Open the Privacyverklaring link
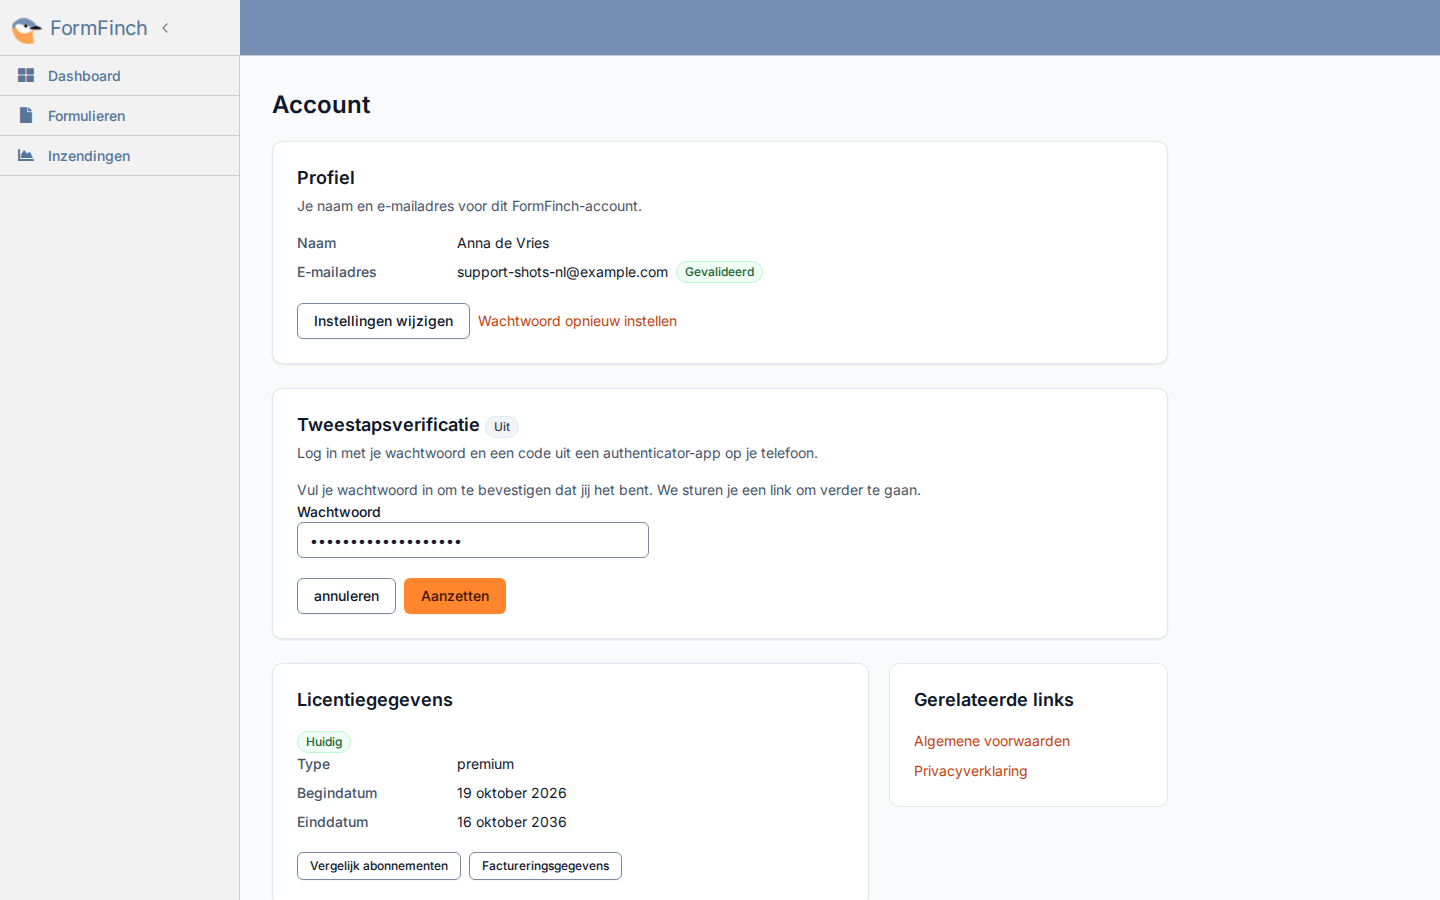Image resolution: width=1440 pixels, height=900 pixels. coord(970,771)
